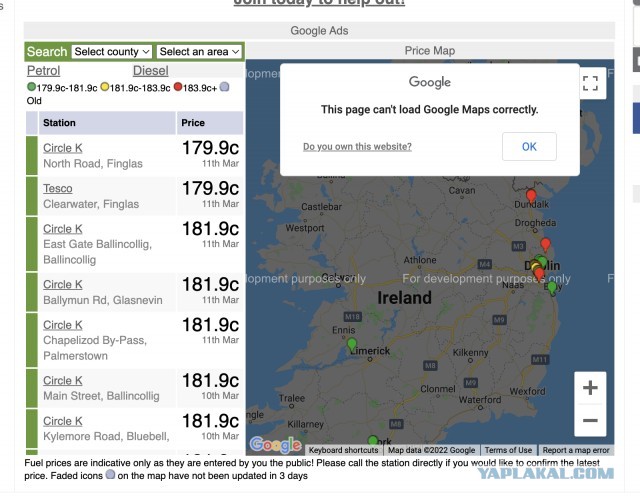The width and height of the screenshot is (640, 503).
Task: Click the green map pin near Limerick
Action: [352, 345]
